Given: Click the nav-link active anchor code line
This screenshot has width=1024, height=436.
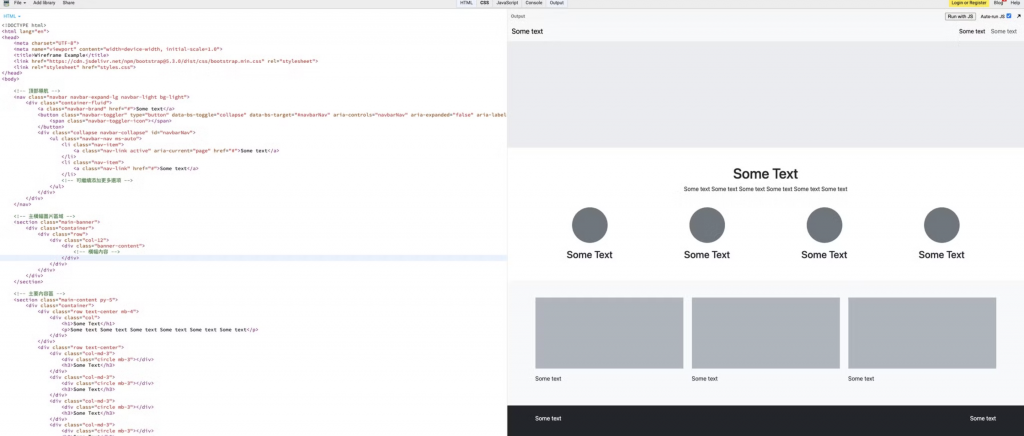Looking at the screenshot, I should point(176,150).
